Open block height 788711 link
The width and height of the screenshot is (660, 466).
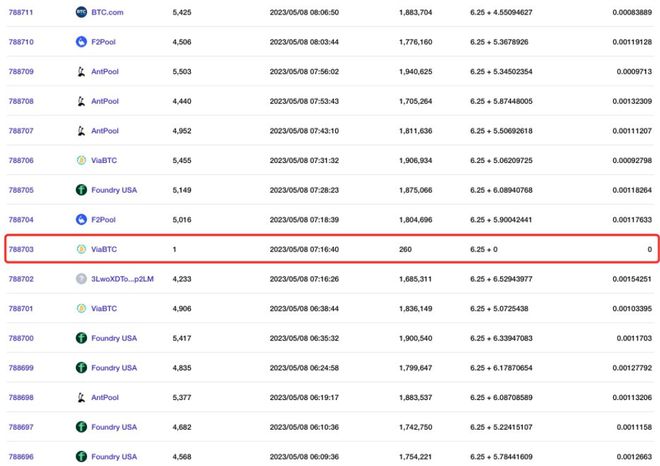pyautogui.click(x=21, y=12)
